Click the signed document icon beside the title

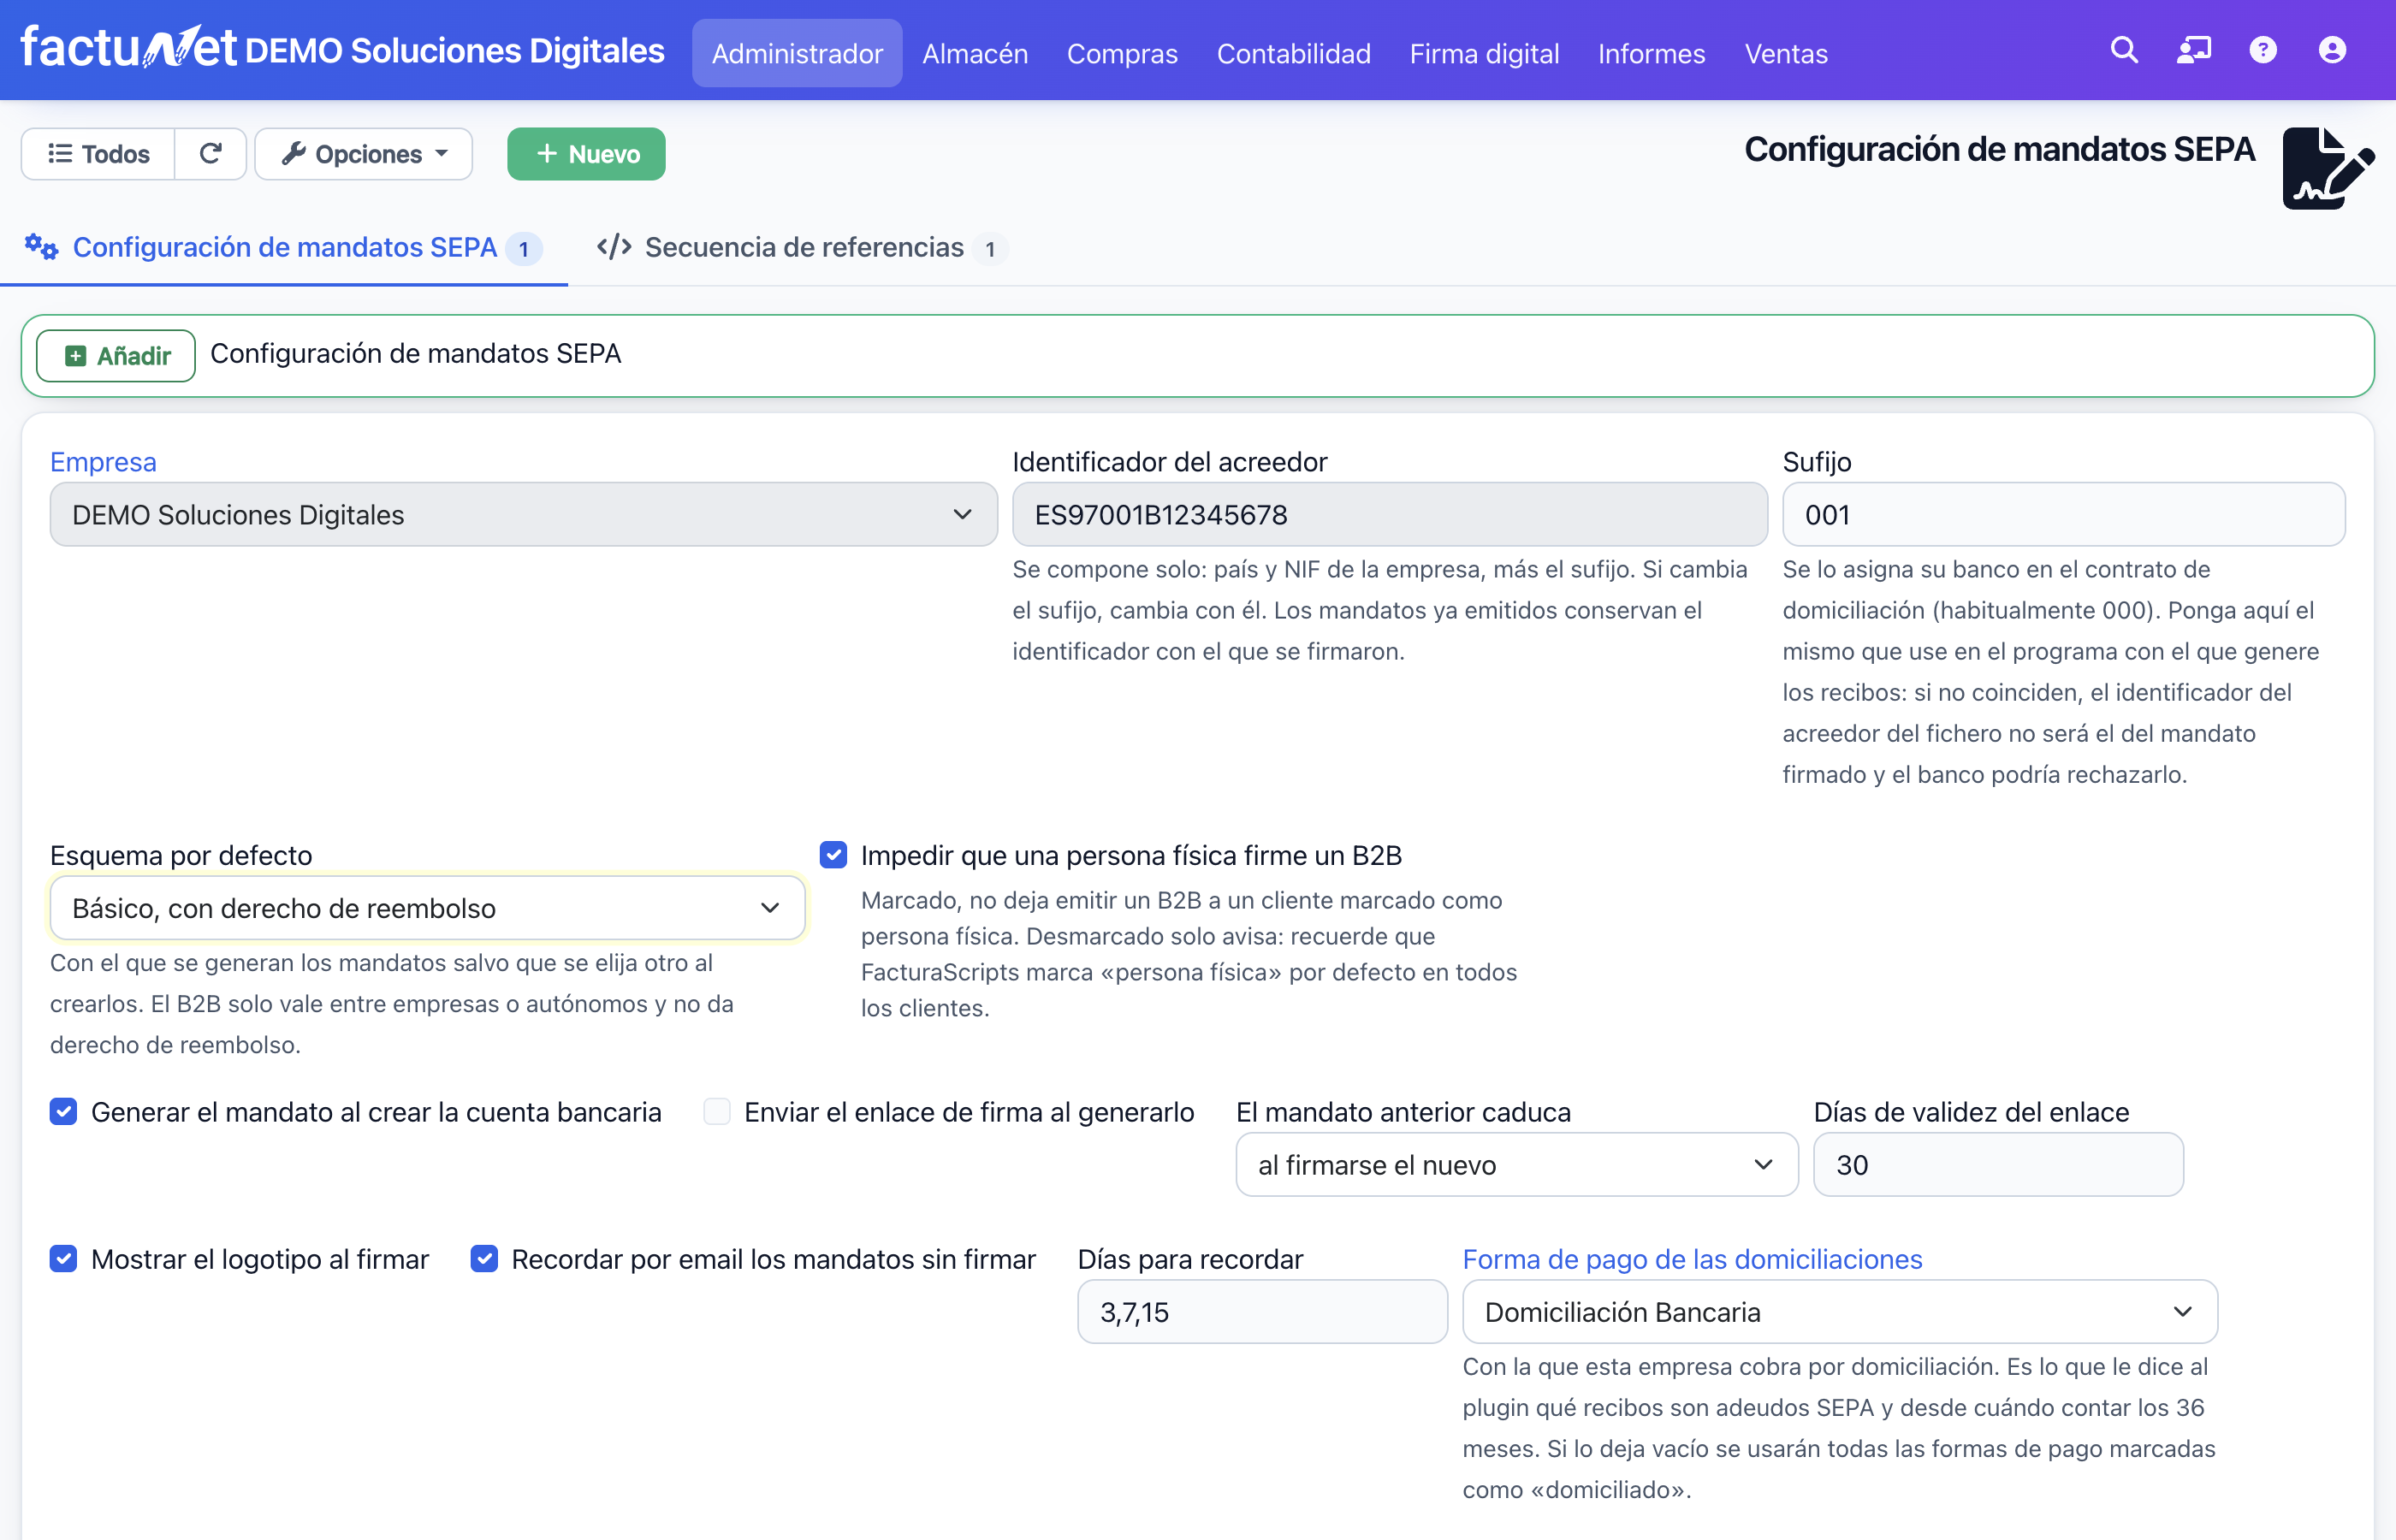[2328, 168]
